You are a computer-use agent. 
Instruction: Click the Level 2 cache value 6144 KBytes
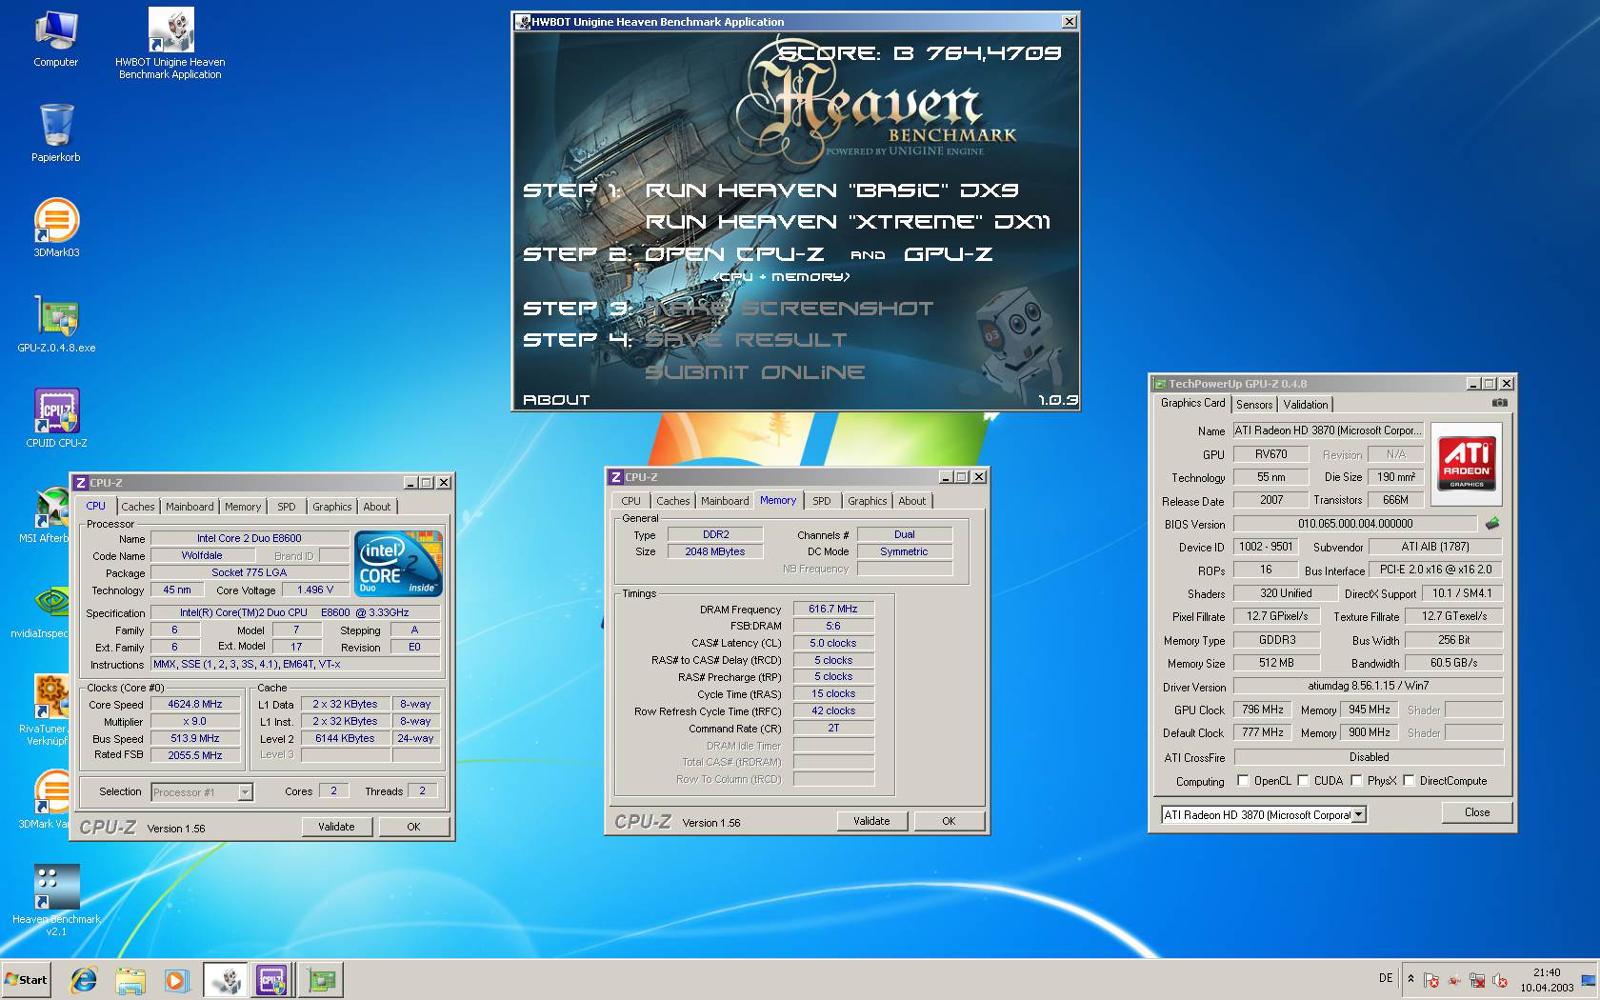[x=345, y=738]
